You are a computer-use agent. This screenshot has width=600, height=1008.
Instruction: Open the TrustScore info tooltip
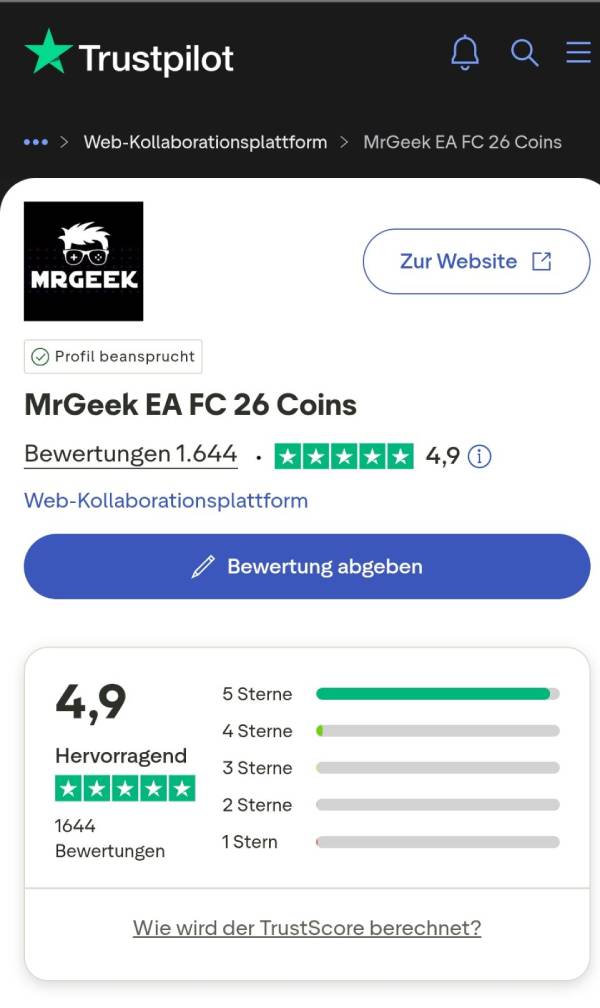tap(479, 456)
